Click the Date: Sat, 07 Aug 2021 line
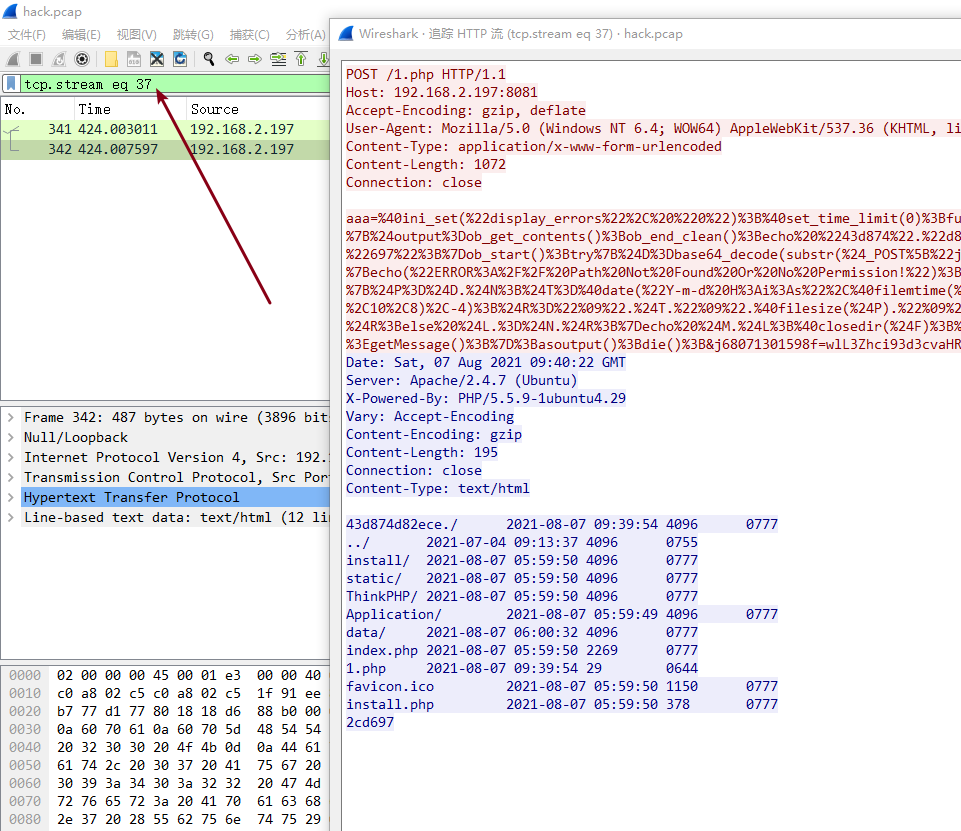The height and width of the screenshot is (831, 961). click(485, 362)
